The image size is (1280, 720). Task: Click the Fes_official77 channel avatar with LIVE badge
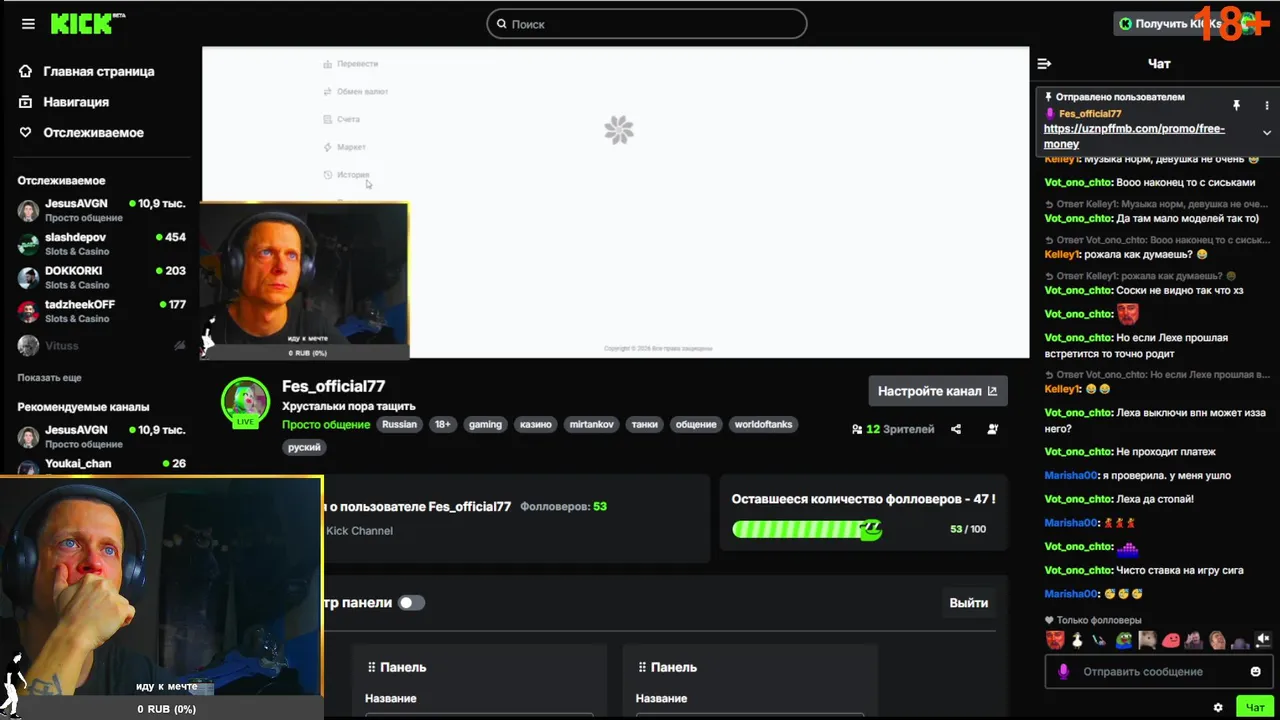[245, 401]
